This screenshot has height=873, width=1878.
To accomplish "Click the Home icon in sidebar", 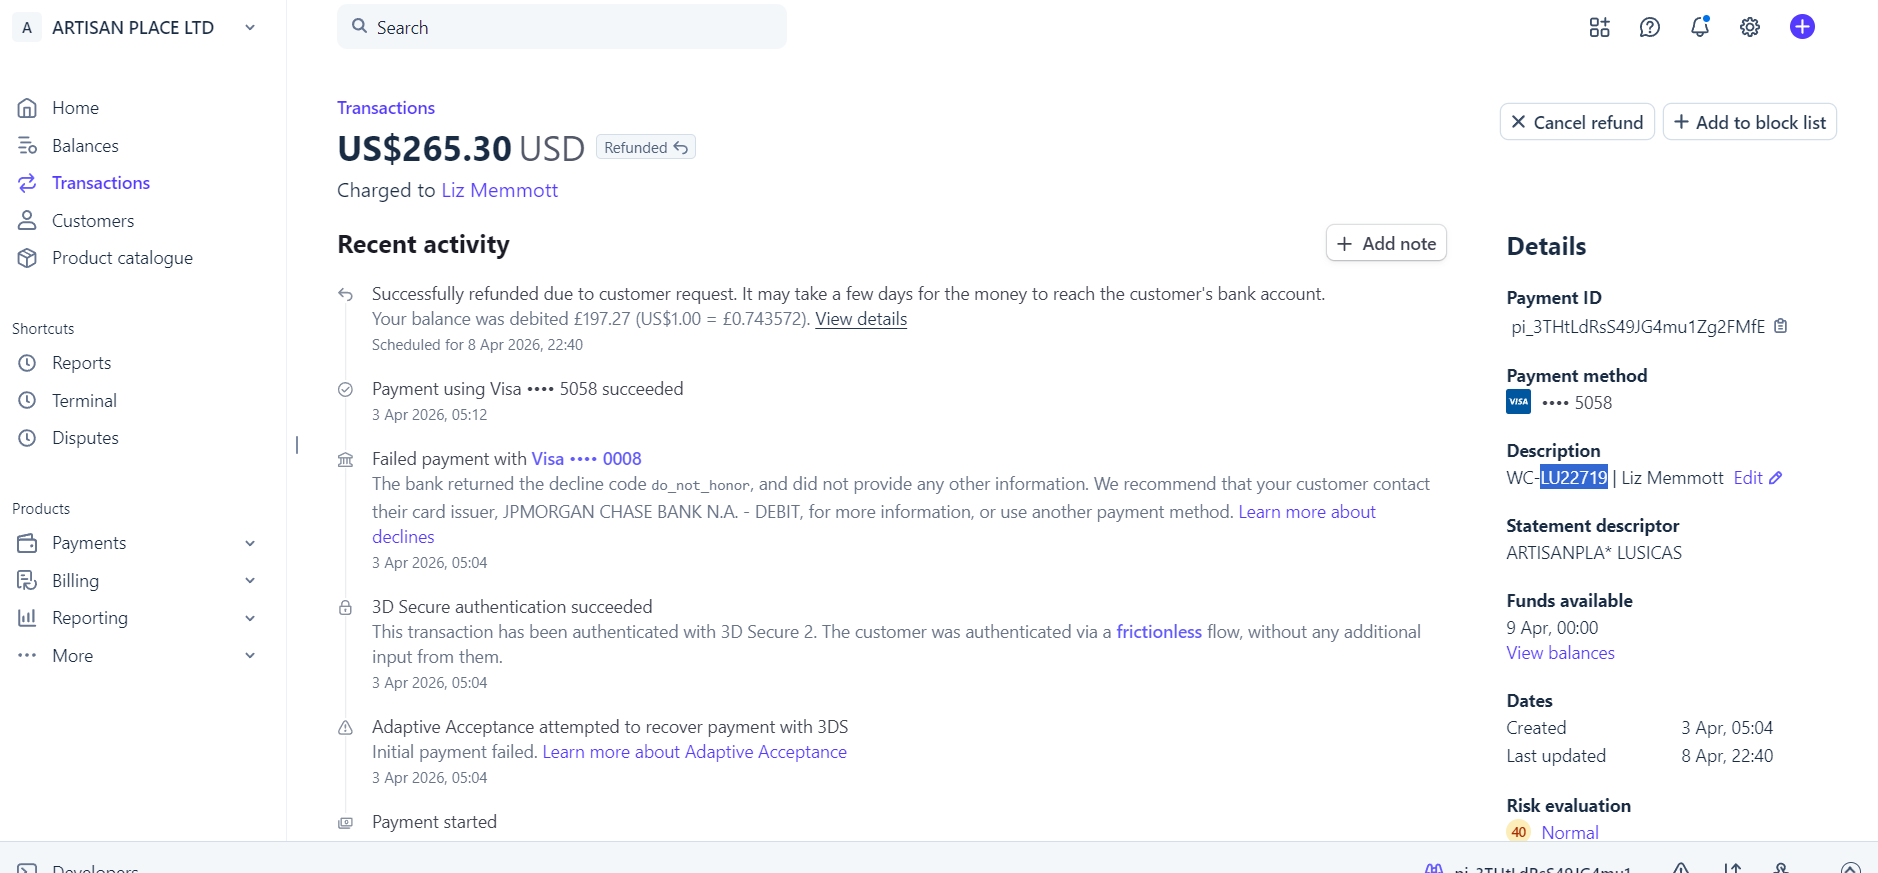I will tap(27, 108).
